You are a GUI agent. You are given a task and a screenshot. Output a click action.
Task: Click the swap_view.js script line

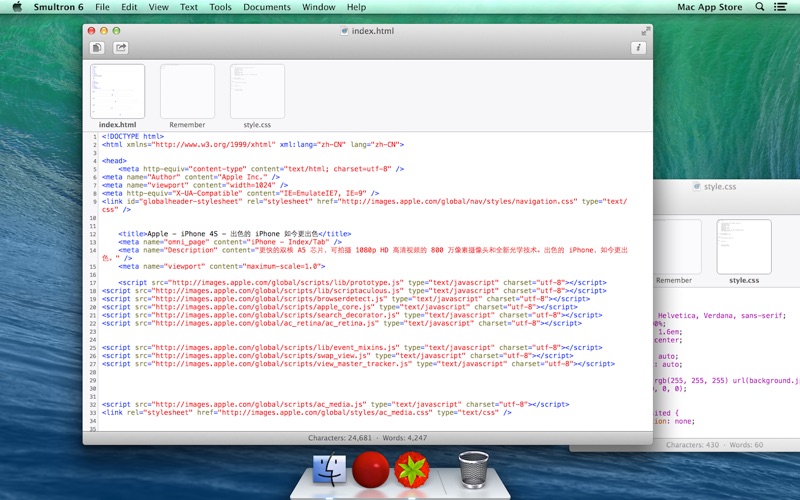click(337, 356)
